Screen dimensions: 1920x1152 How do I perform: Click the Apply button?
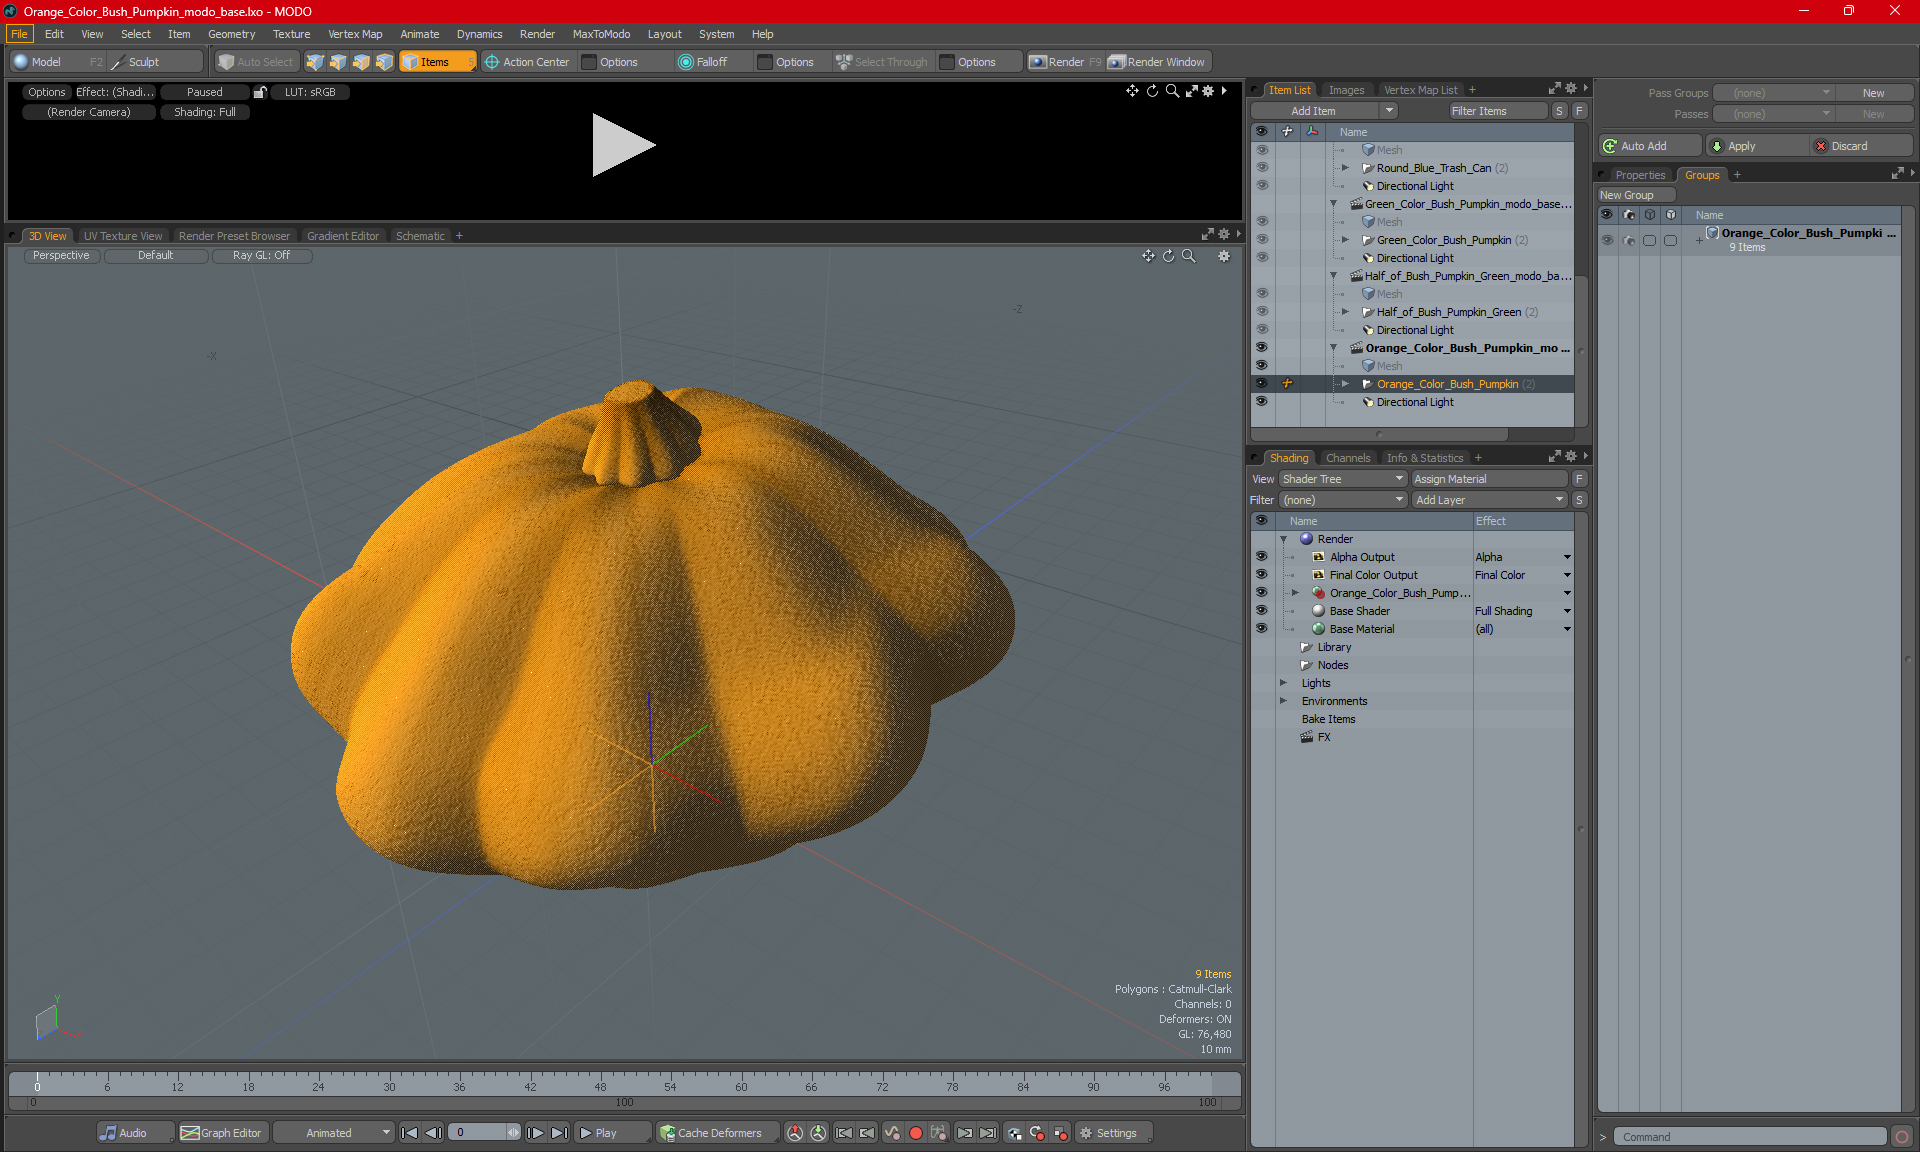pyautogui.click(x=1758, y=146)
